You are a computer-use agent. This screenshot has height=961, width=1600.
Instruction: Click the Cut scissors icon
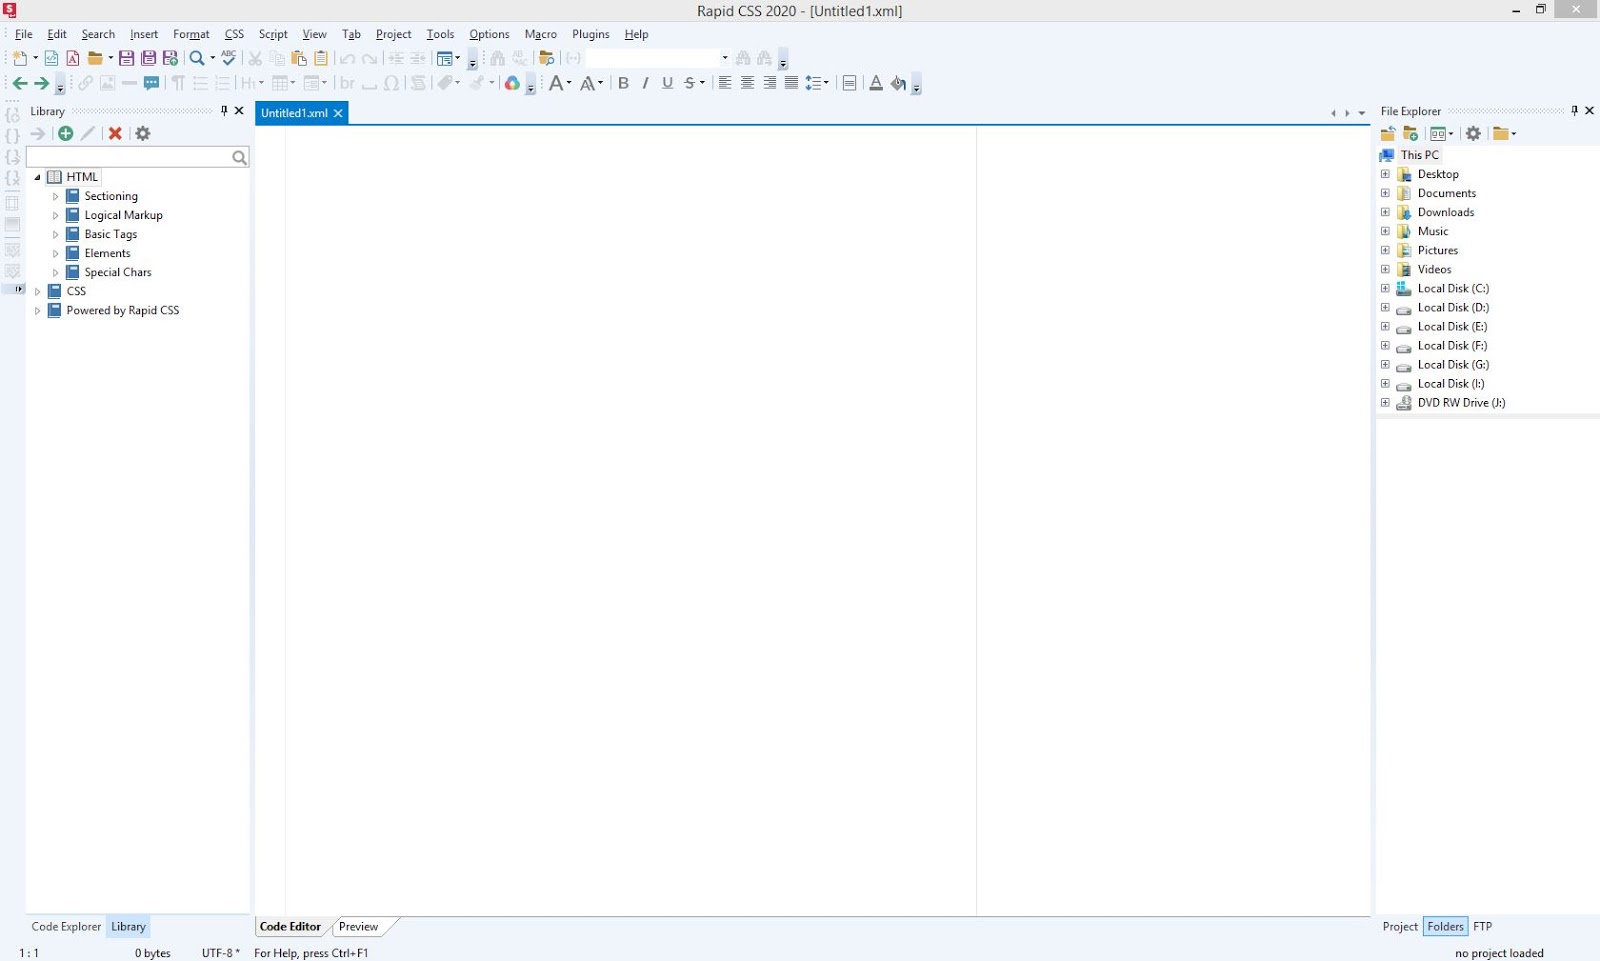(255, 58)
